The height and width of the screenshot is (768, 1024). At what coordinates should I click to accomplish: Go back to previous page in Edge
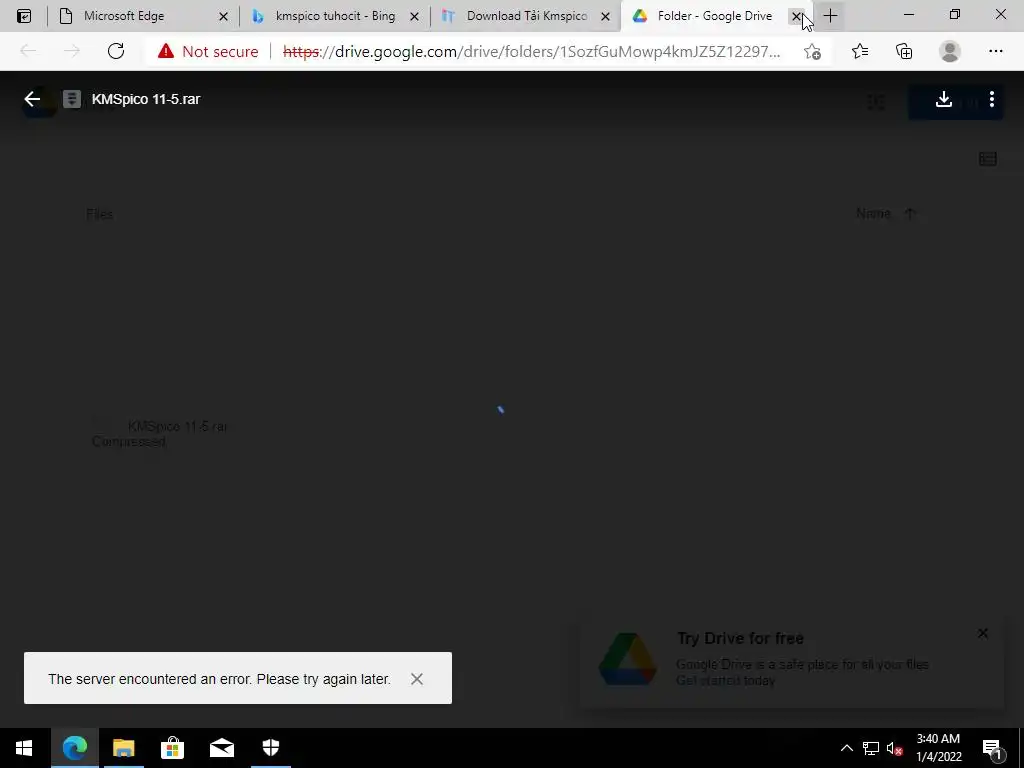[28, 51]
